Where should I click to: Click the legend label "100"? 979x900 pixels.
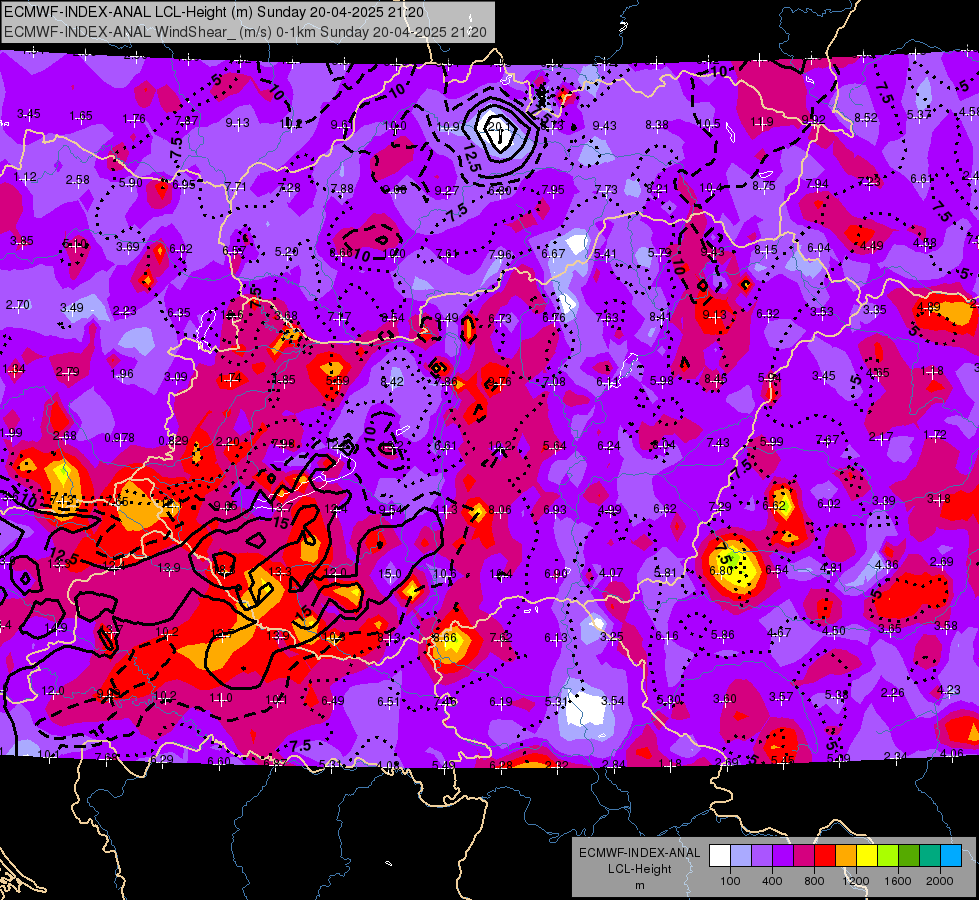click(x=730, y=881)
